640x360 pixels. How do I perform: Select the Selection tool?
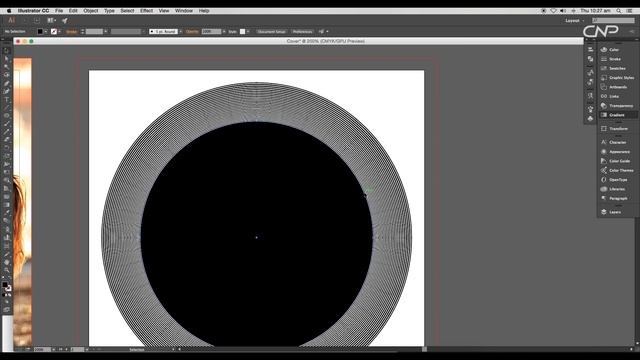click(x=6, y=51)
